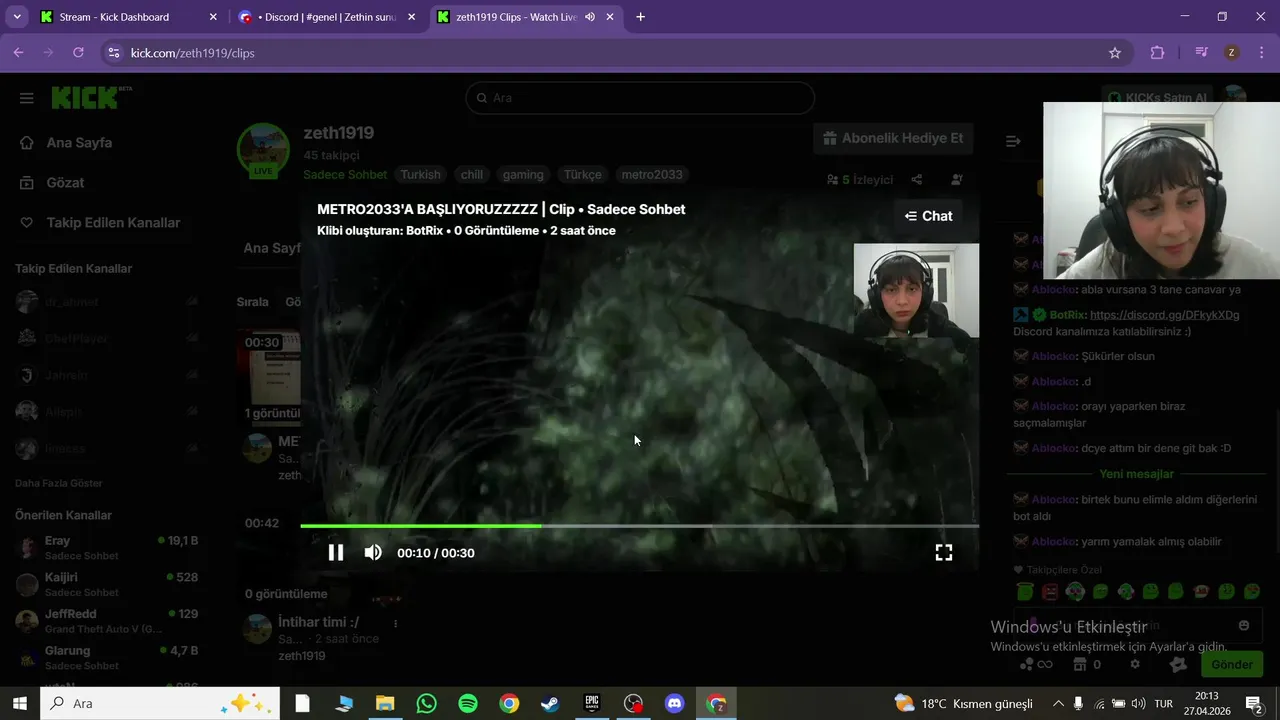The image size is (1280, 720).
Task: Select the zeth1919 Clips browser tab
Action: click(x=516, y=17)
